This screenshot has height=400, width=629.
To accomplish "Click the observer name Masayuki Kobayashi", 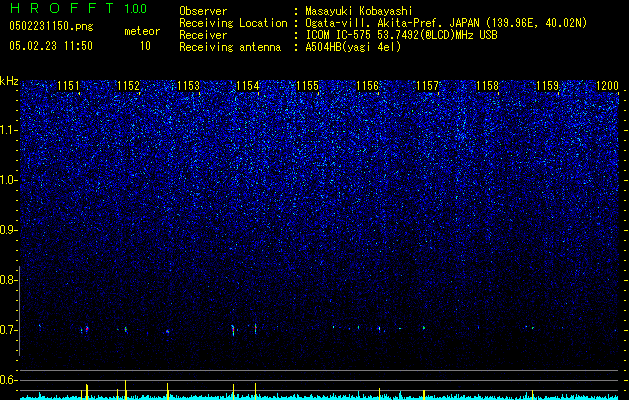I will click(x=359, y=11).
